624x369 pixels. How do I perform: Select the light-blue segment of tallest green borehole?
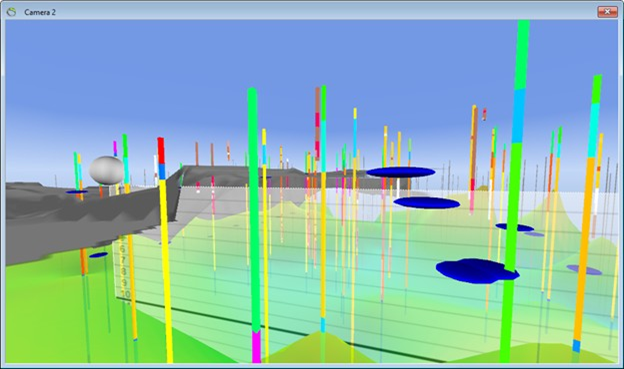pos(518,115)
